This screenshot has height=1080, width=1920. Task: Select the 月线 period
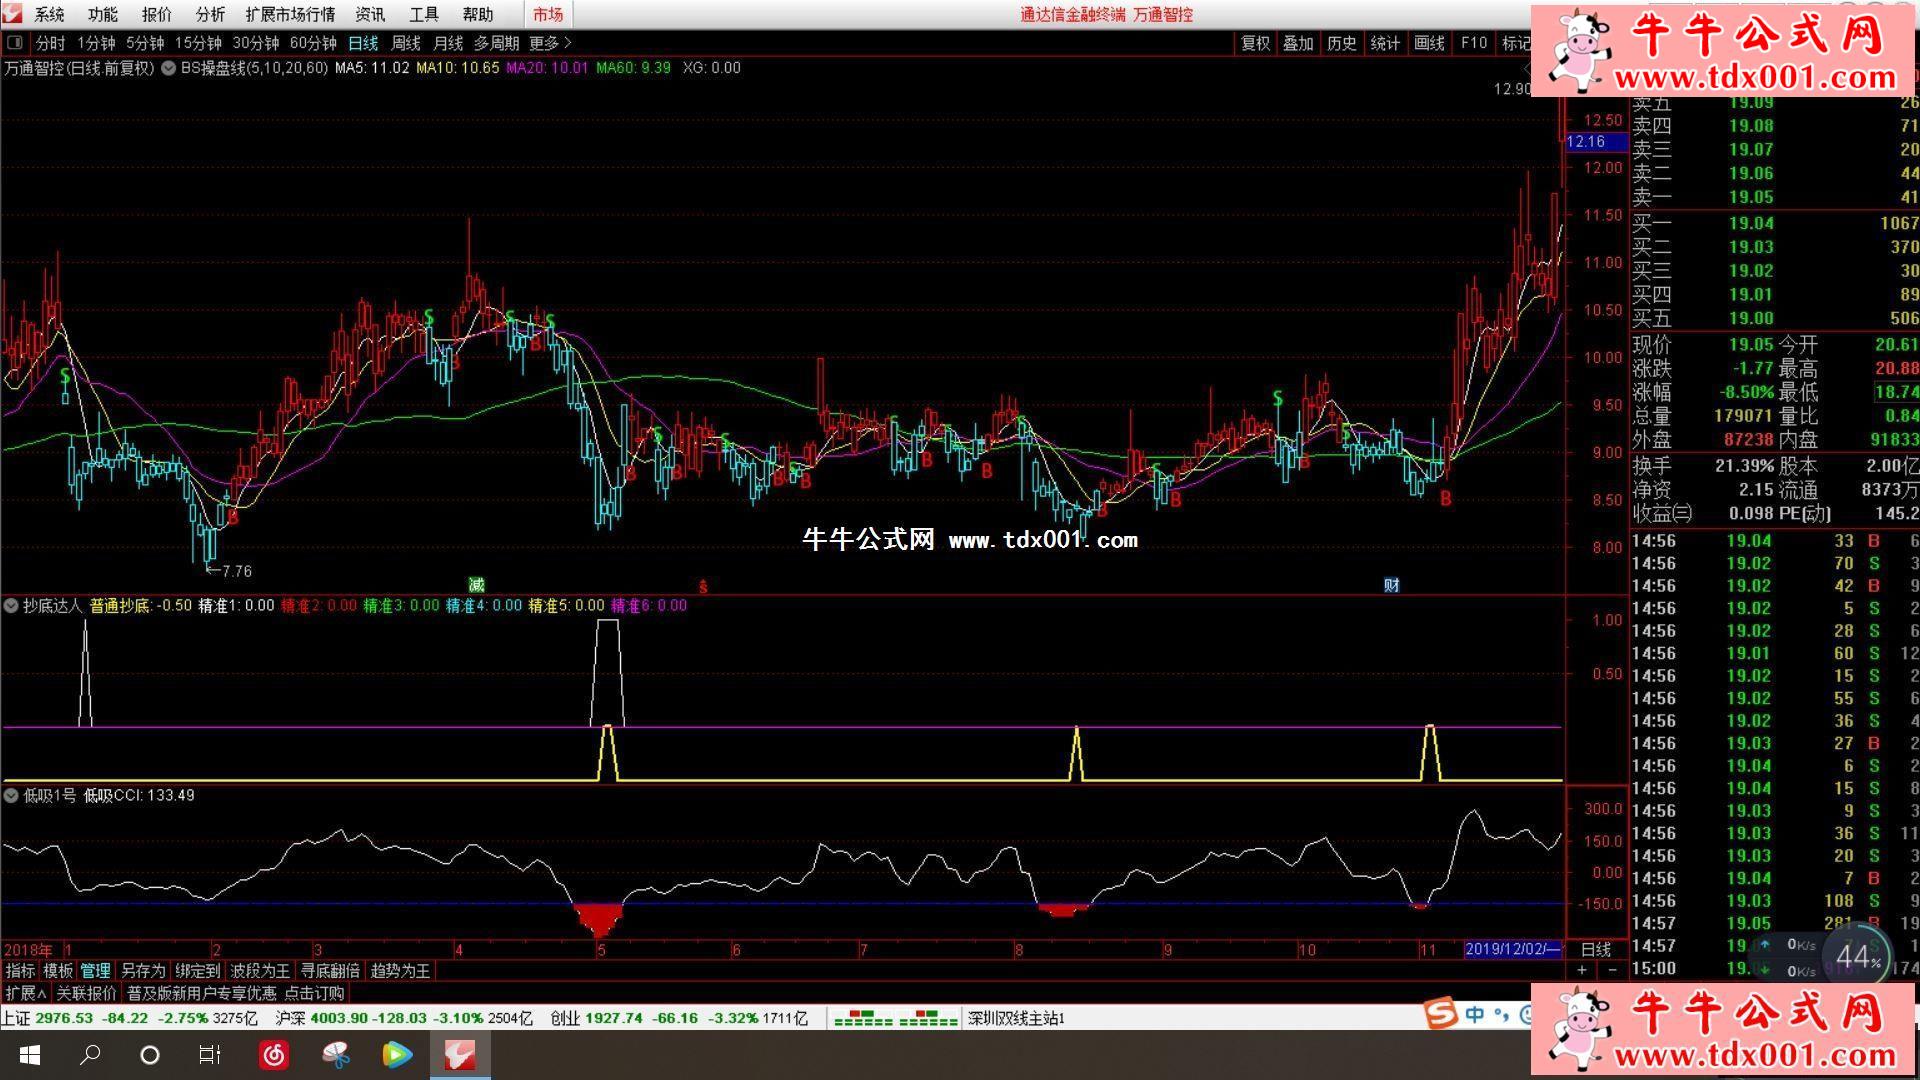pyautogui.click(x=448, y=43)
